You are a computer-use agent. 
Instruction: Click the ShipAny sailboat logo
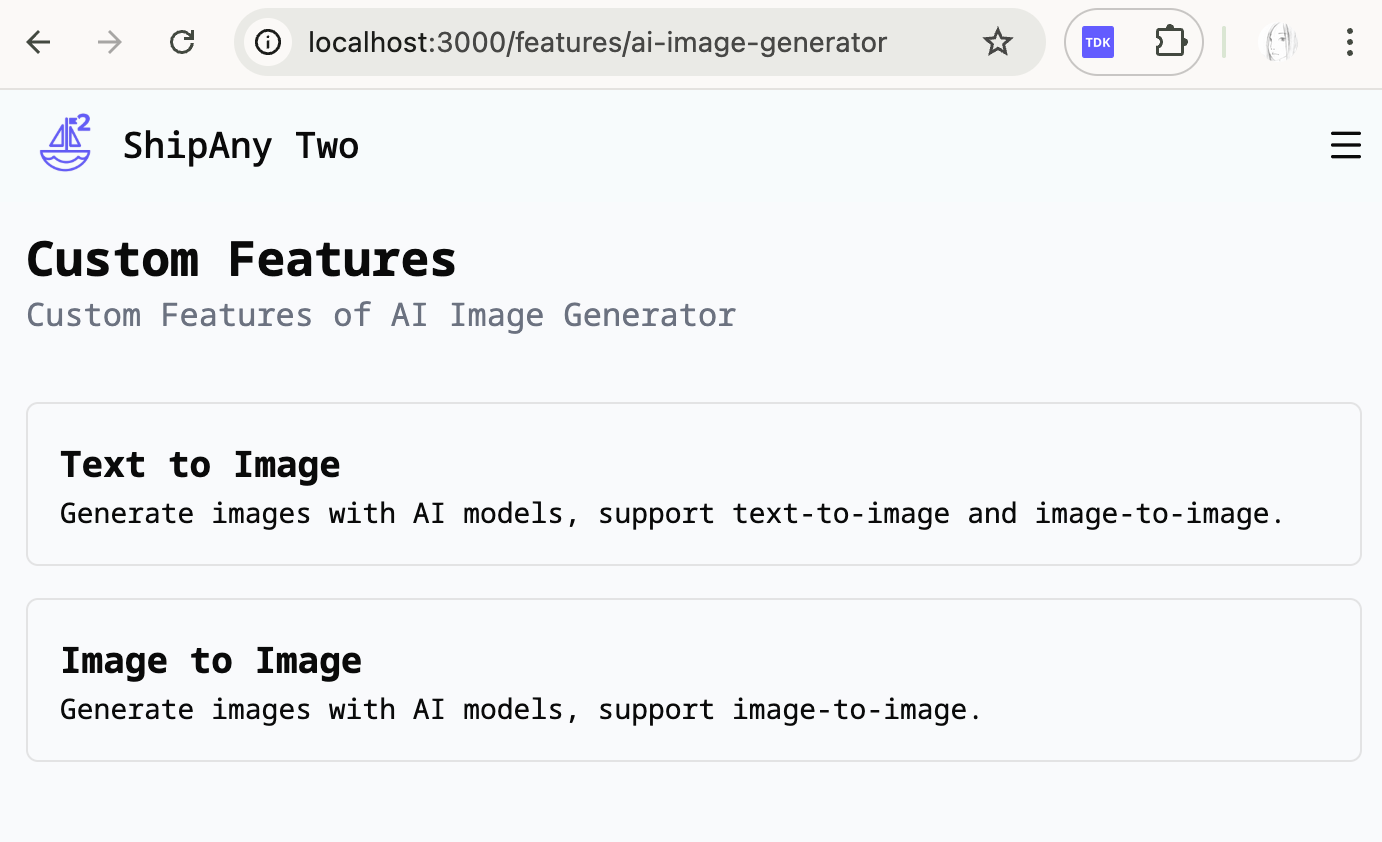click(x=65, y=144)
